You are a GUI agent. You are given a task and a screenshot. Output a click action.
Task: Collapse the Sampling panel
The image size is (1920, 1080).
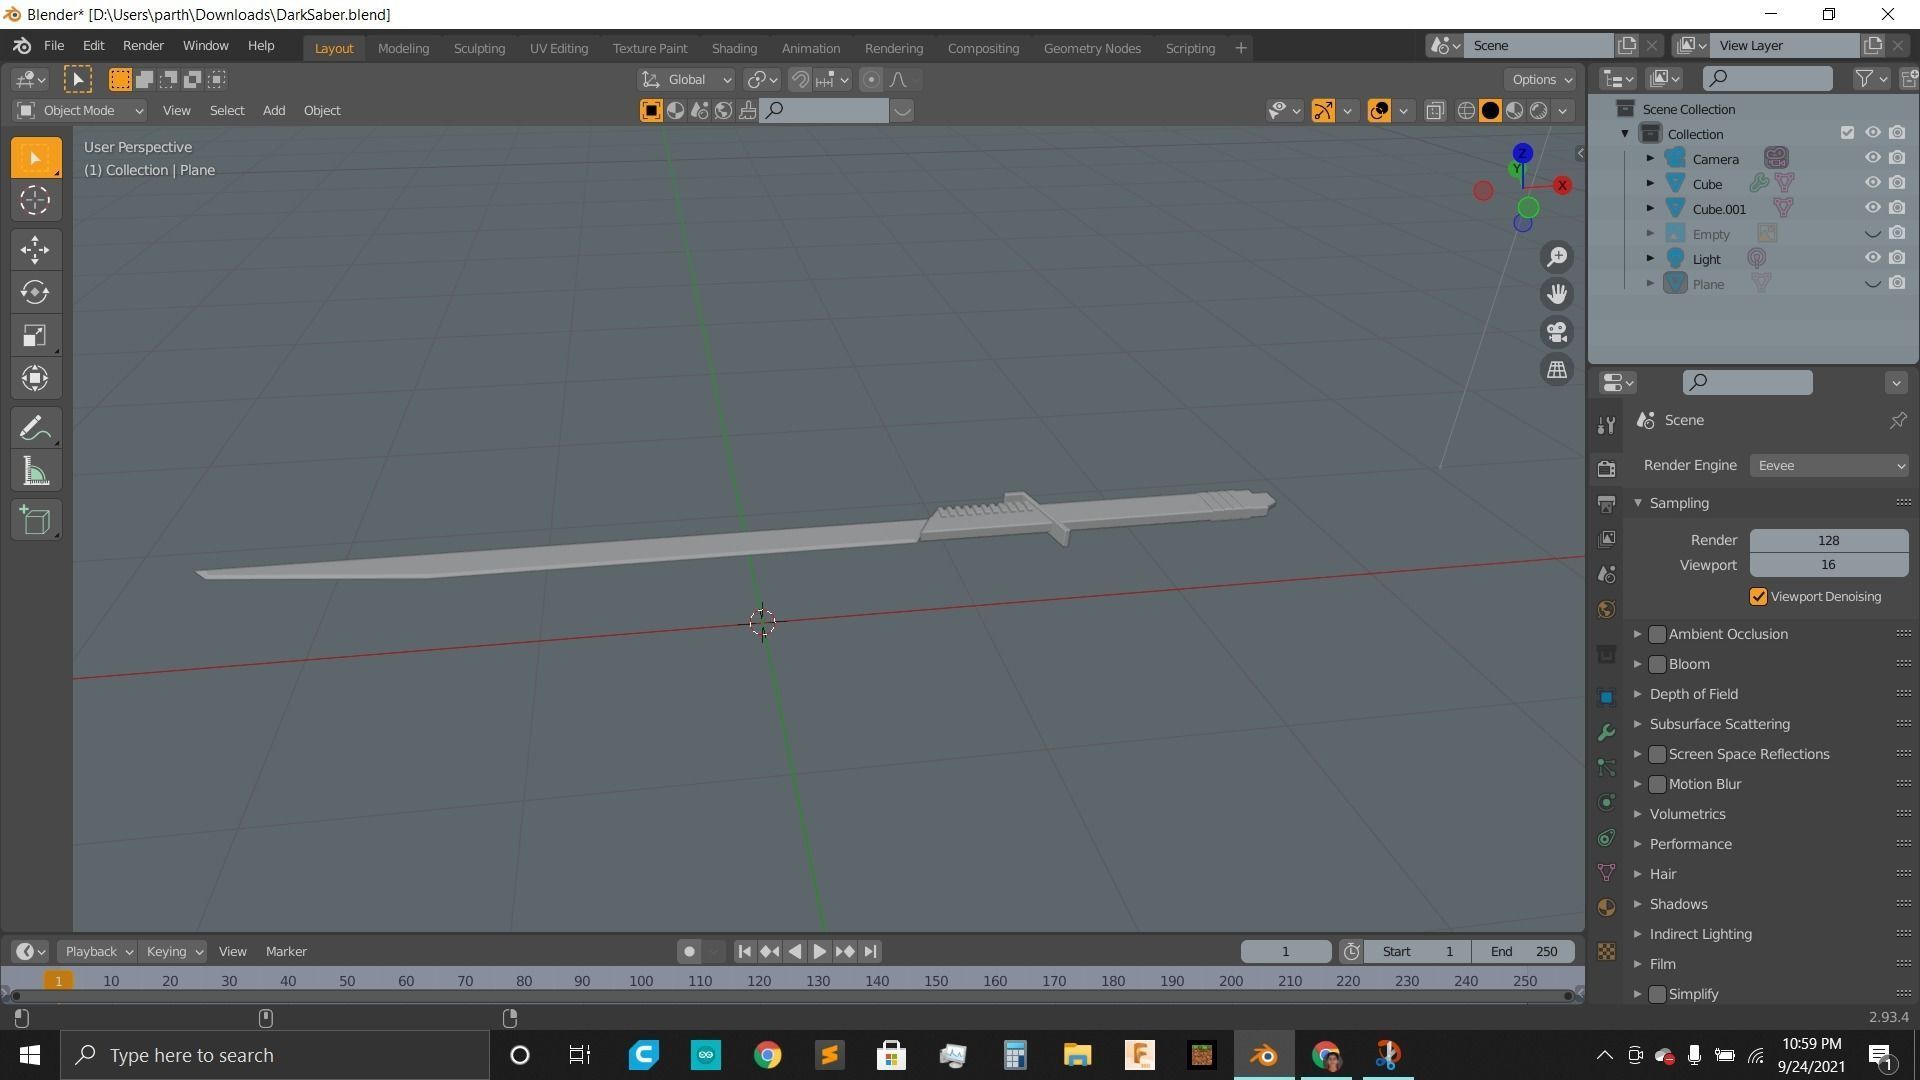1638,503
